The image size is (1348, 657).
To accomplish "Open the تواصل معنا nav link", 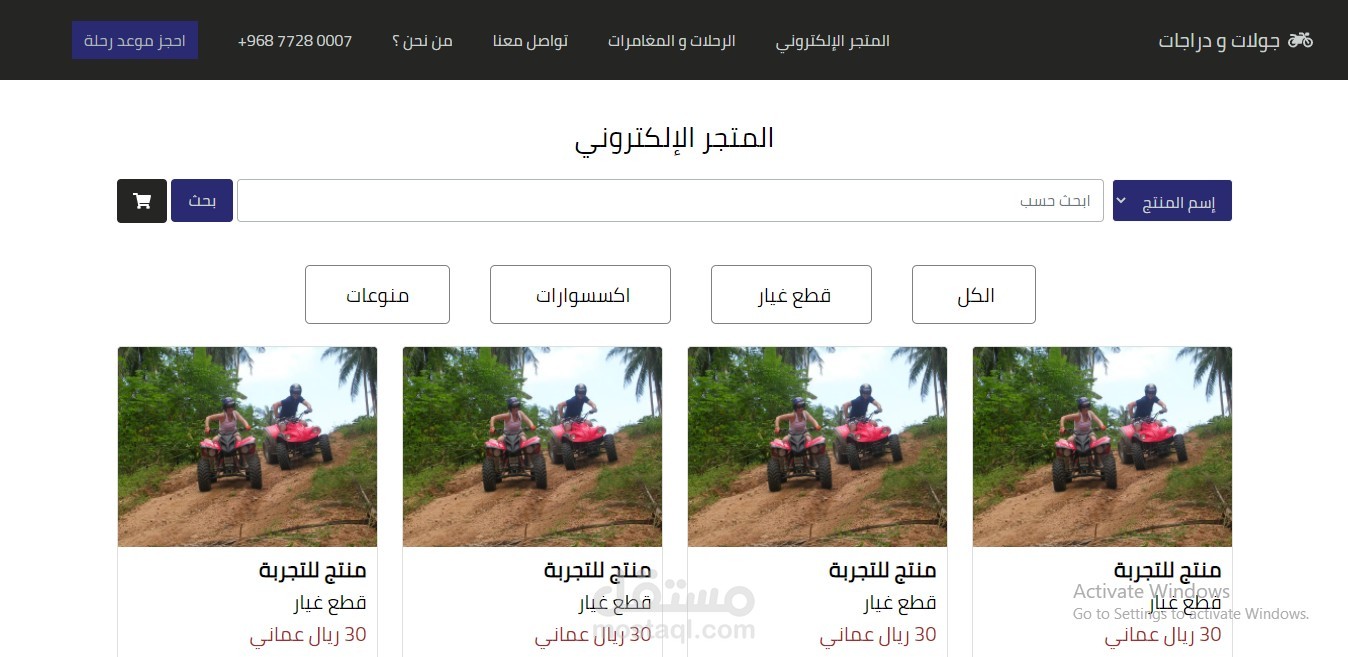I will 530,41.
